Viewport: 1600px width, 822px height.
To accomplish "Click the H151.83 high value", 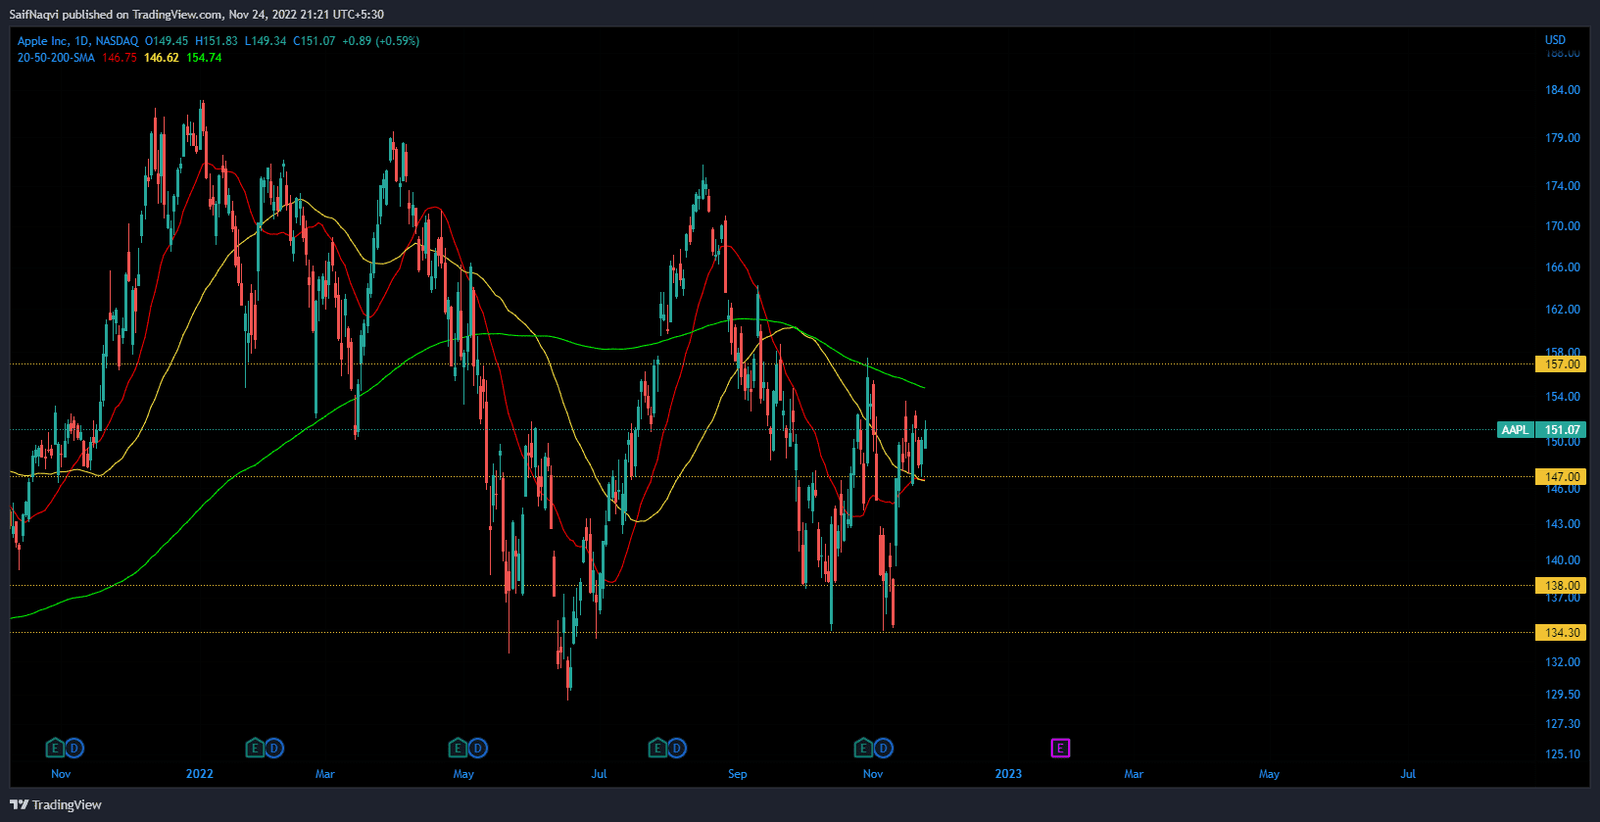I will (x=216, y=41).
